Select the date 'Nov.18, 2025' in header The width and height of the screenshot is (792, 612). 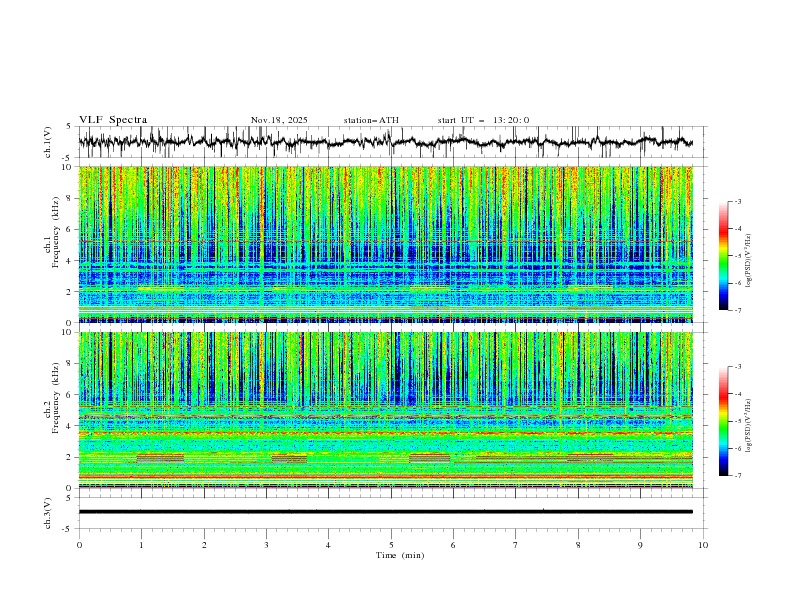279,120
